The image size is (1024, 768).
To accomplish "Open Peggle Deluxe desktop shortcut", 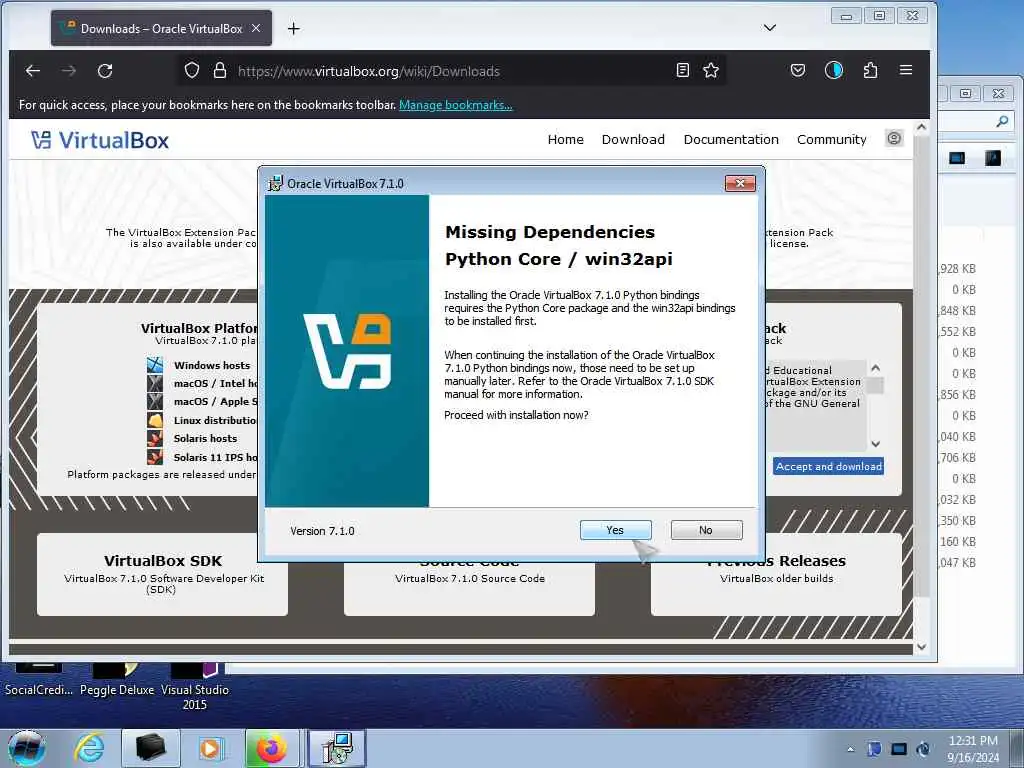I will pyautogui.click(x=117, y=681).
